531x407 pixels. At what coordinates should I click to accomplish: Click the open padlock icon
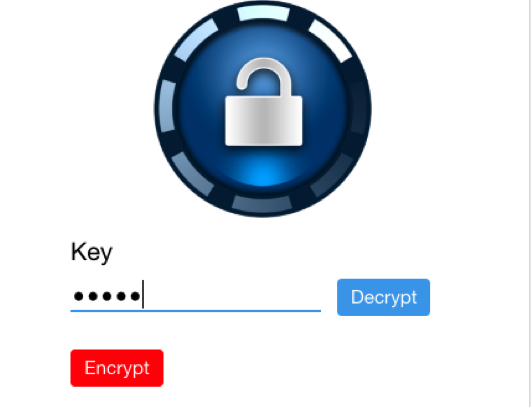tap(263, 102)
